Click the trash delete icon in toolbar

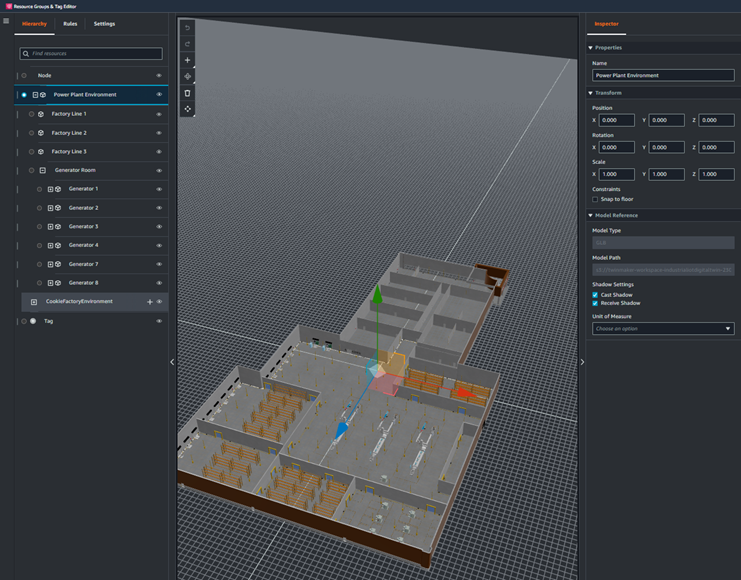pyautogui.click(x=187, y=93)
